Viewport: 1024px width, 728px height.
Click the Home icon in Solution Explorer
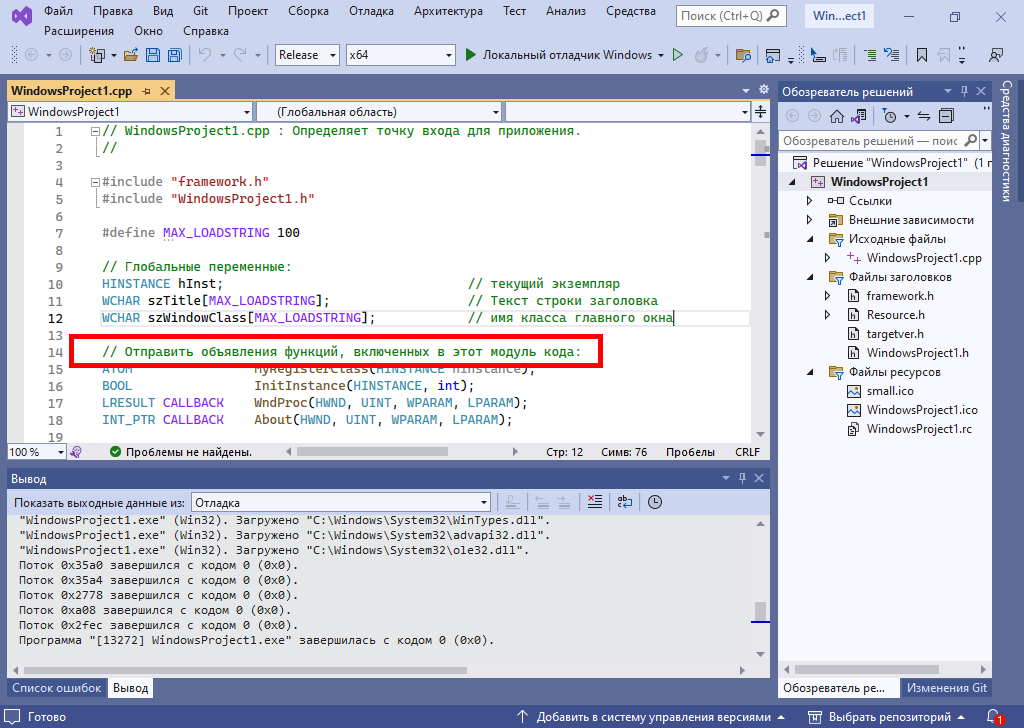[837, 116]
